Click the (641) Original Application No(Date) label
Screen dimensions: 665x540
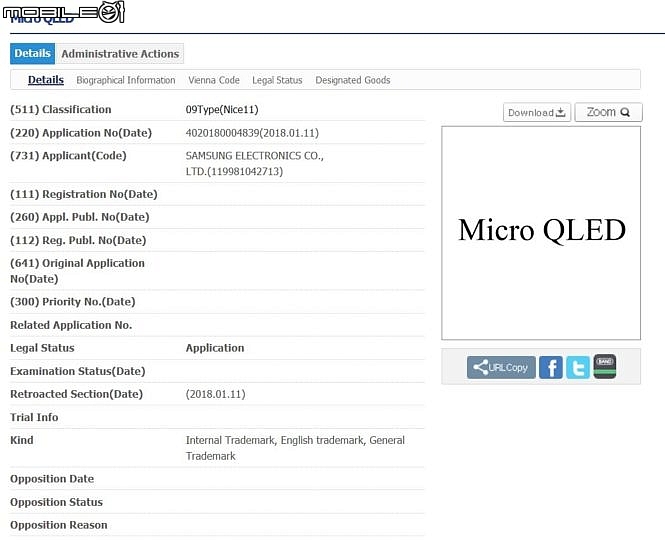(77, 271)
